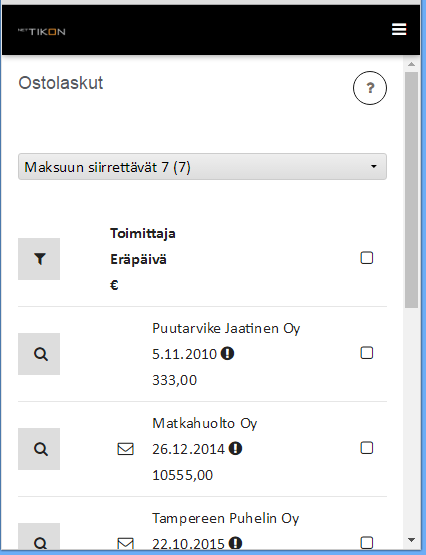Open the hamburger menu
The width and height of the screenshot is (426, 555).
point(399,29)
